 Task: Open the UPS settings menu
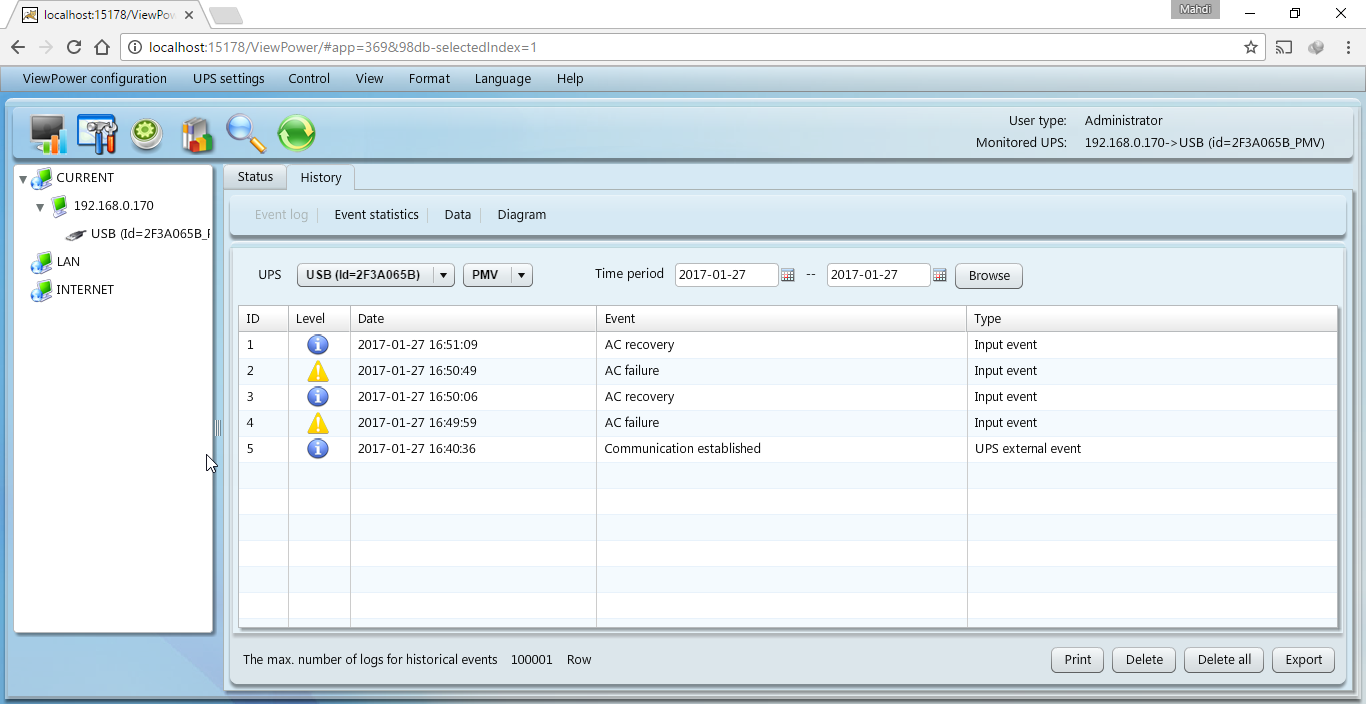tap(229, 79)
